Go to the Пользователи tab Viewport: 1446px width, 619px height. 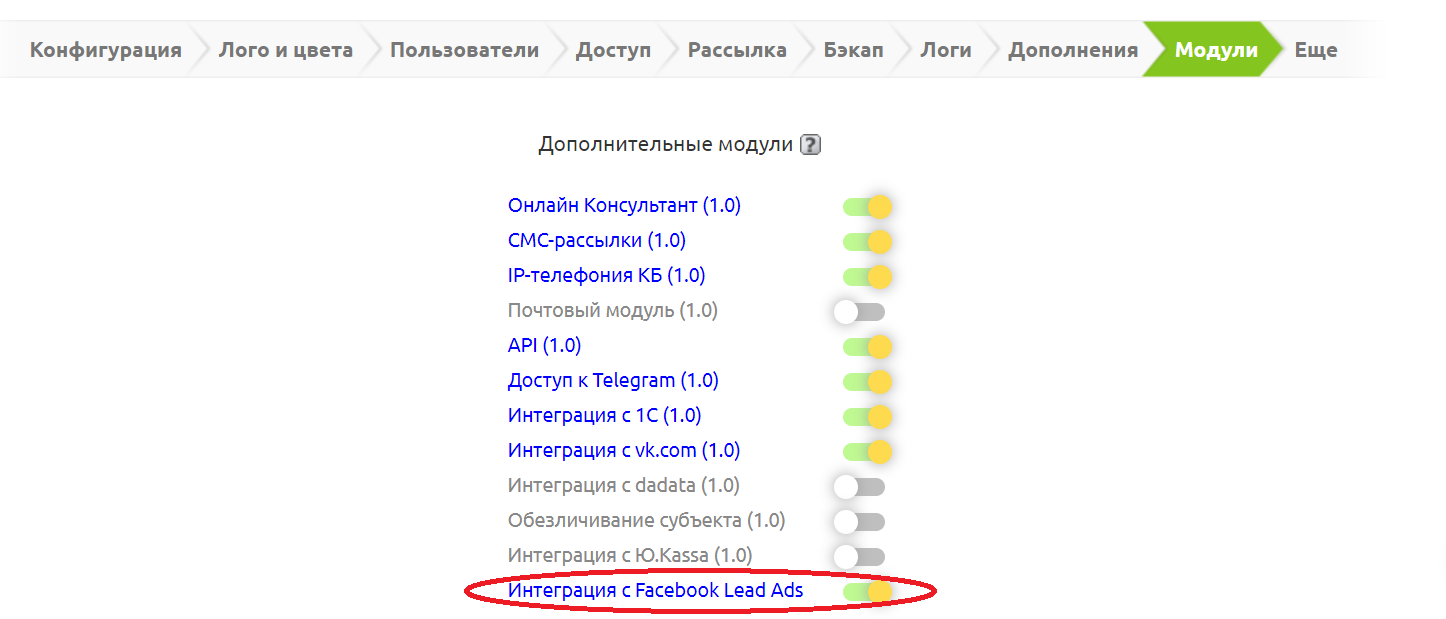464,50
